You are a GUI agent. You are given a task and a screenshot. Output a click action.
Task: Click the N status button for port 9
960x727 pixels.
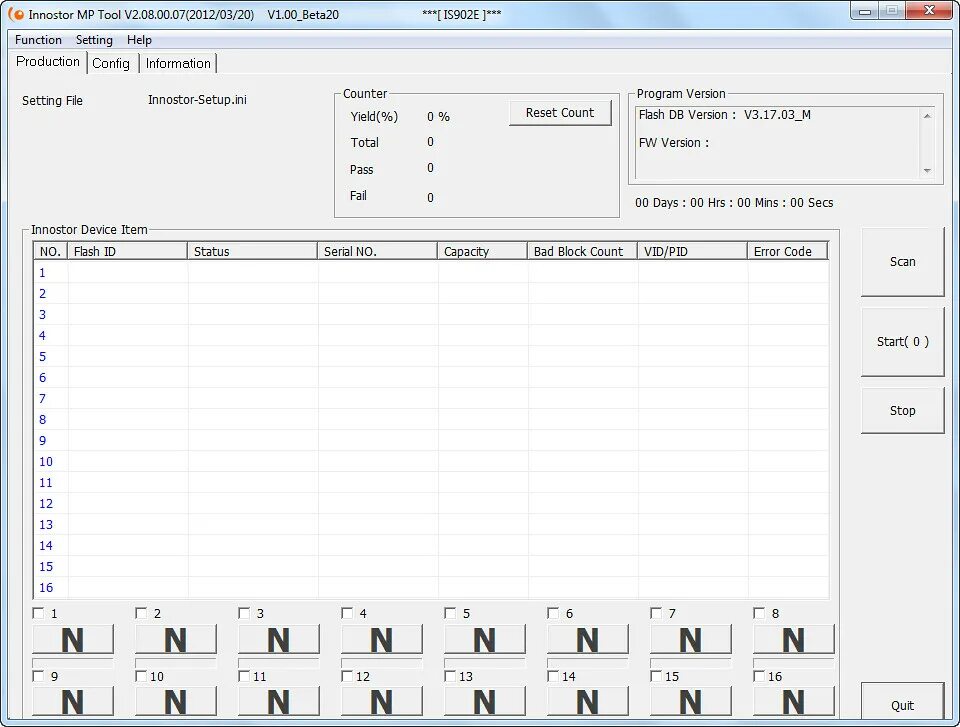click(73, 702)
